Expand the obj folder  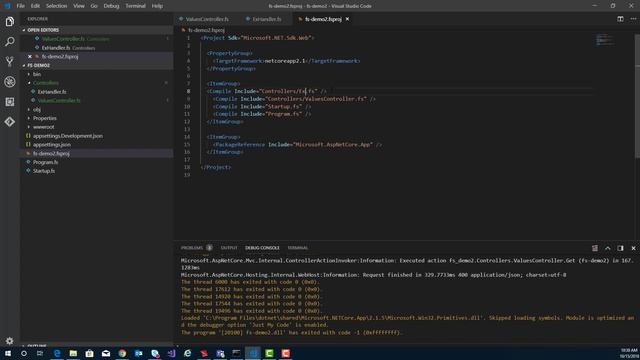coord(37,109)
